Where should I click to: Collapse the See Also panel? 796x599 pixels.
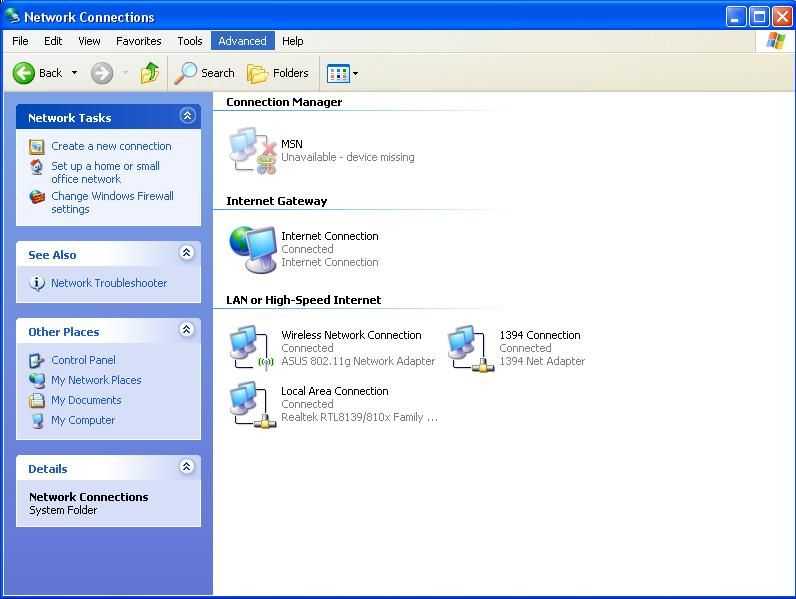[x=187, y=254]
